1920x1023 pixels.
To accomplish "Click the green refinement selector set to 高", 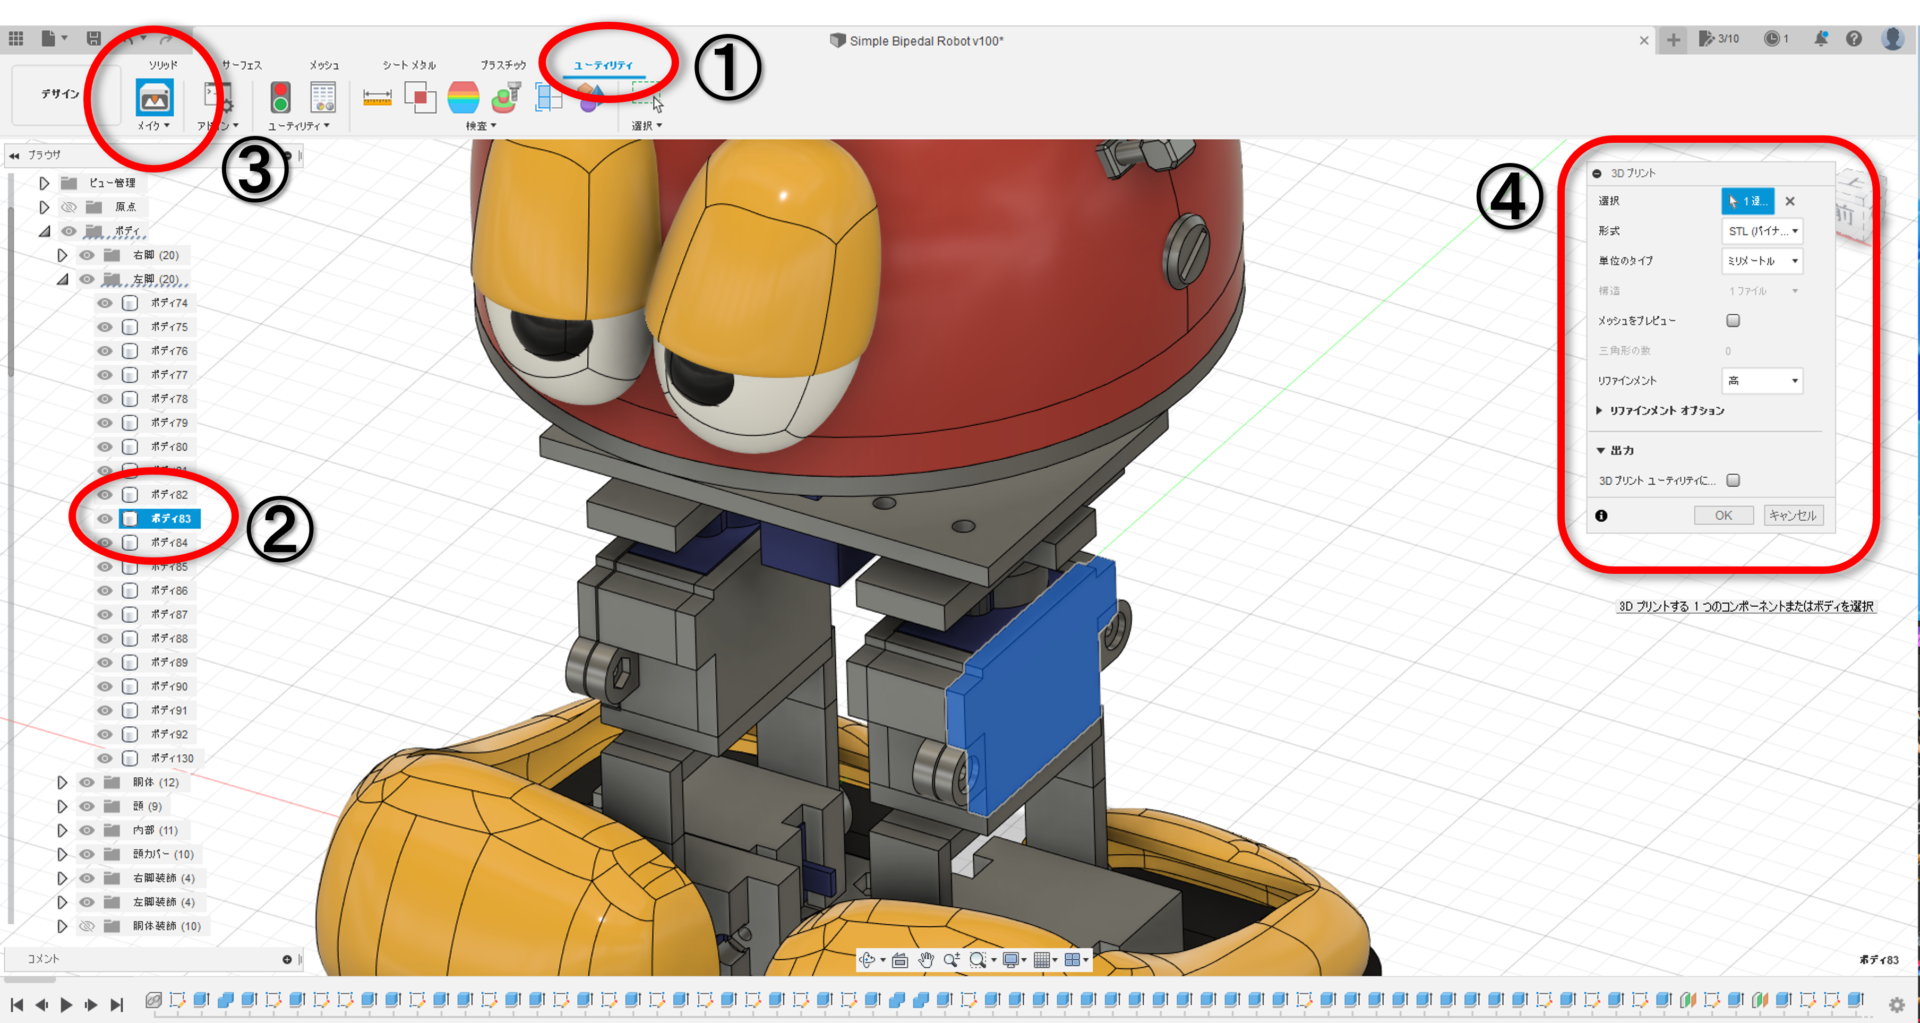I will (x=1762, y=381).
